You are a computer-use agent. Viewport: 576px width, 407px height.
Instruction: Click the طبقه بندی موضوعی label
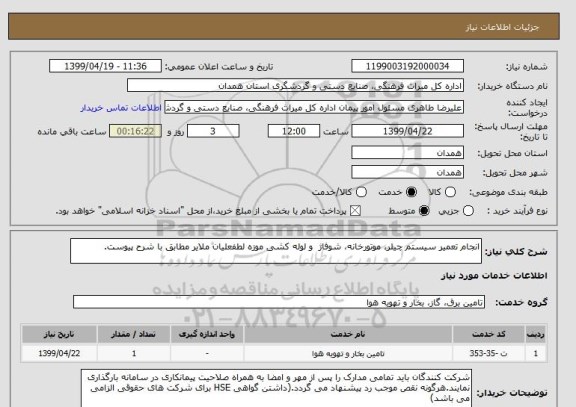[508, 192]
